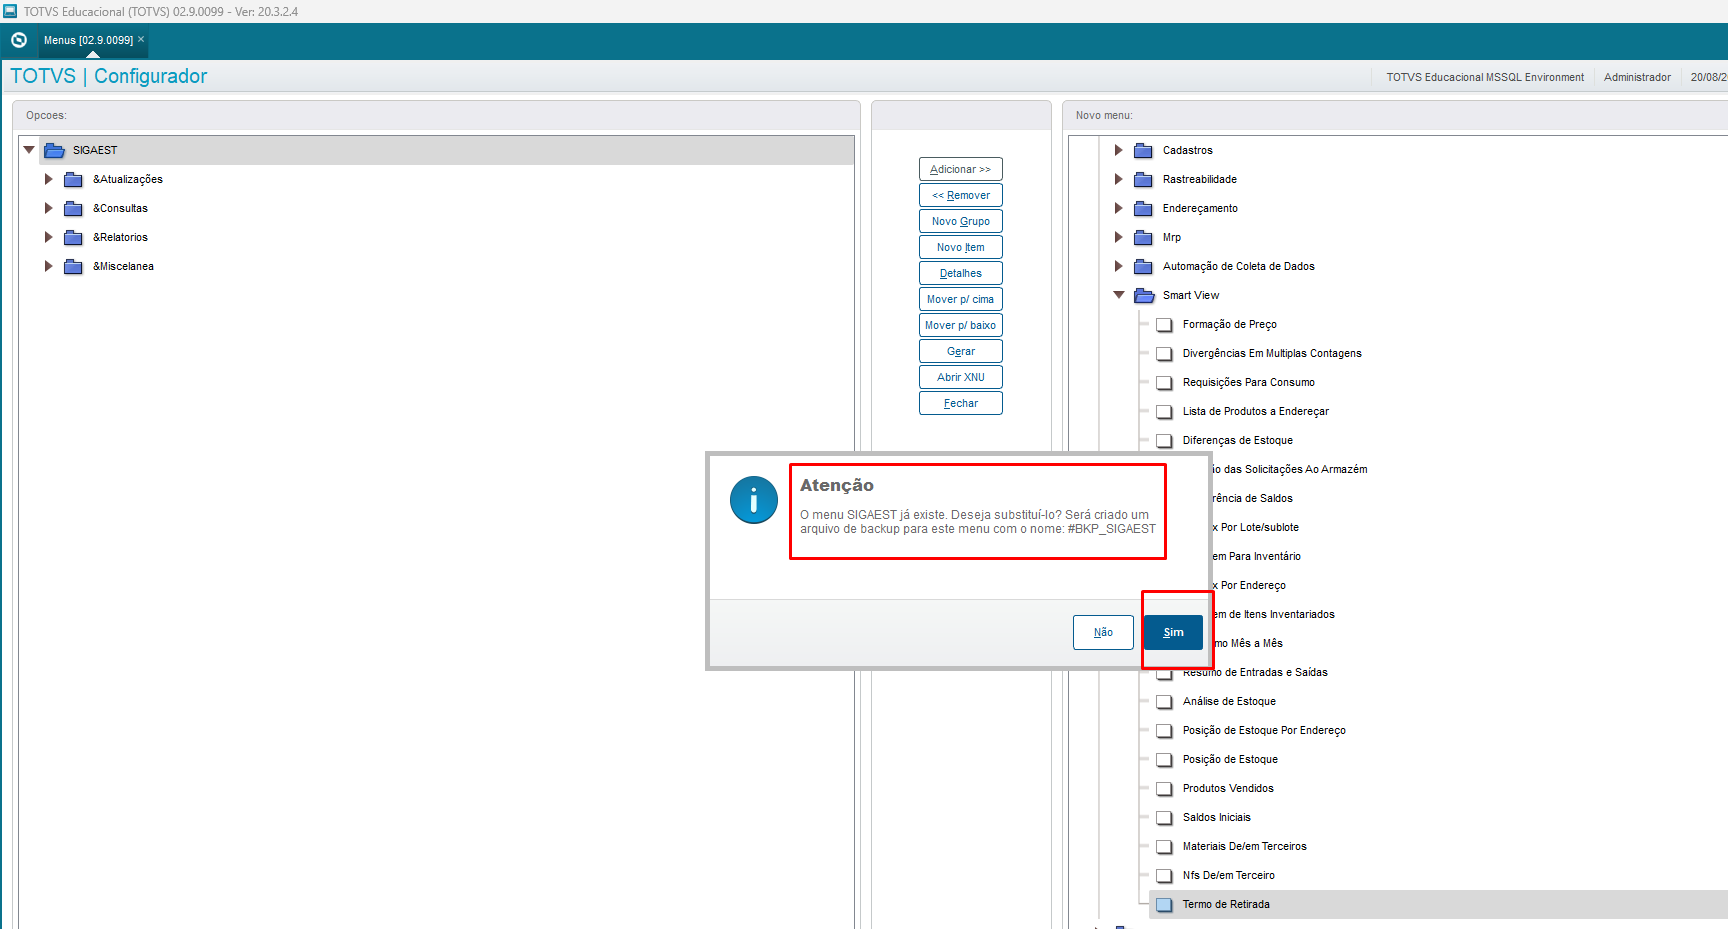Expand the Endereçamento node
The width and height of the screenshot is (1728, 929).
click(x=1119, y=209)
